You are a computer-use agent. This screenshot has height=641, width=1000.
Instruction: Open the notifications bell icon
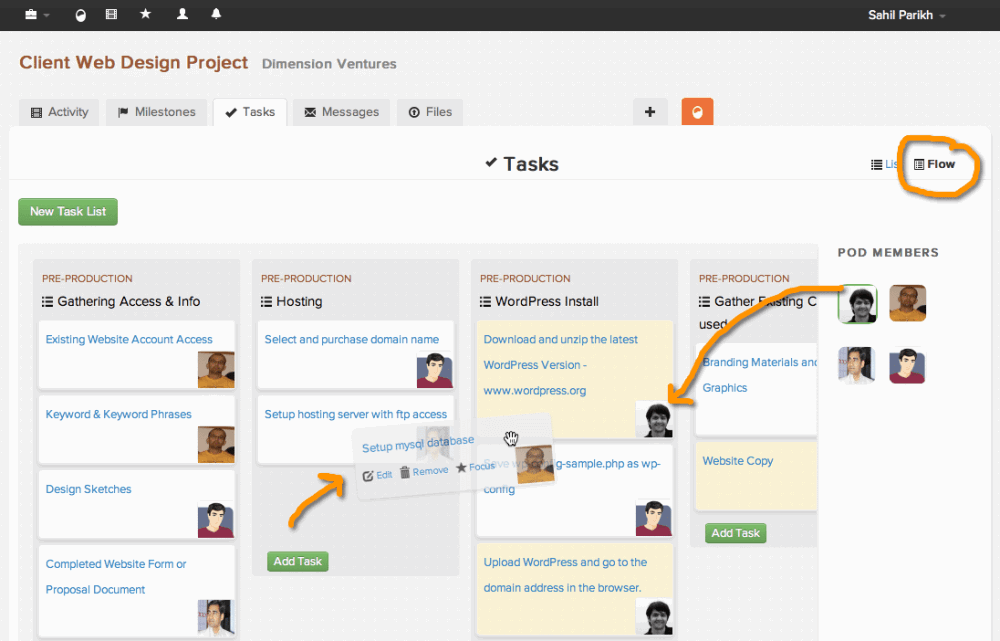pos(216,13)
